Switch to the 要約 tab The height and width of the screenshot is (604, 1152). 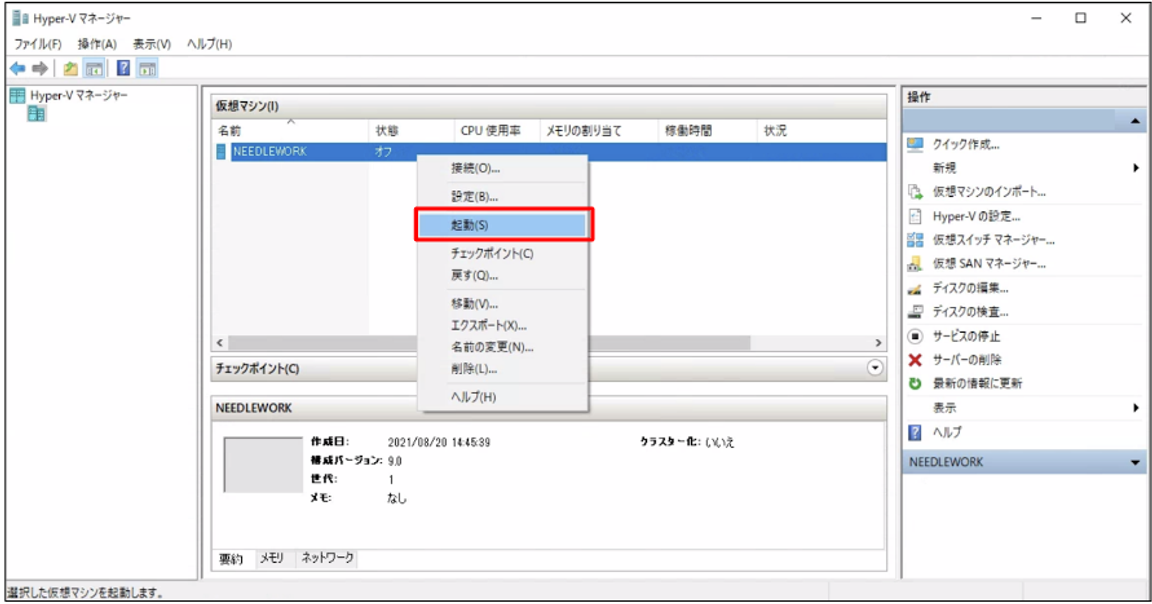coord(231,559)
